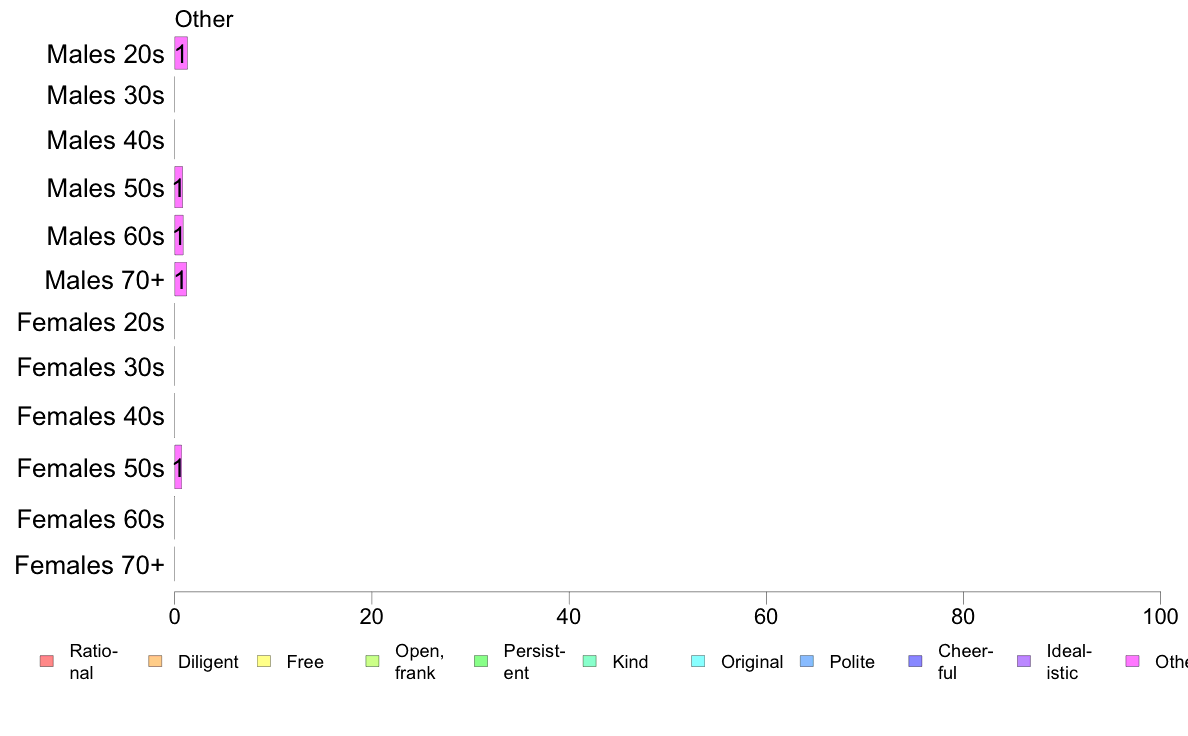
Task: Click the Males 50s bar
Action: point(179,187)
